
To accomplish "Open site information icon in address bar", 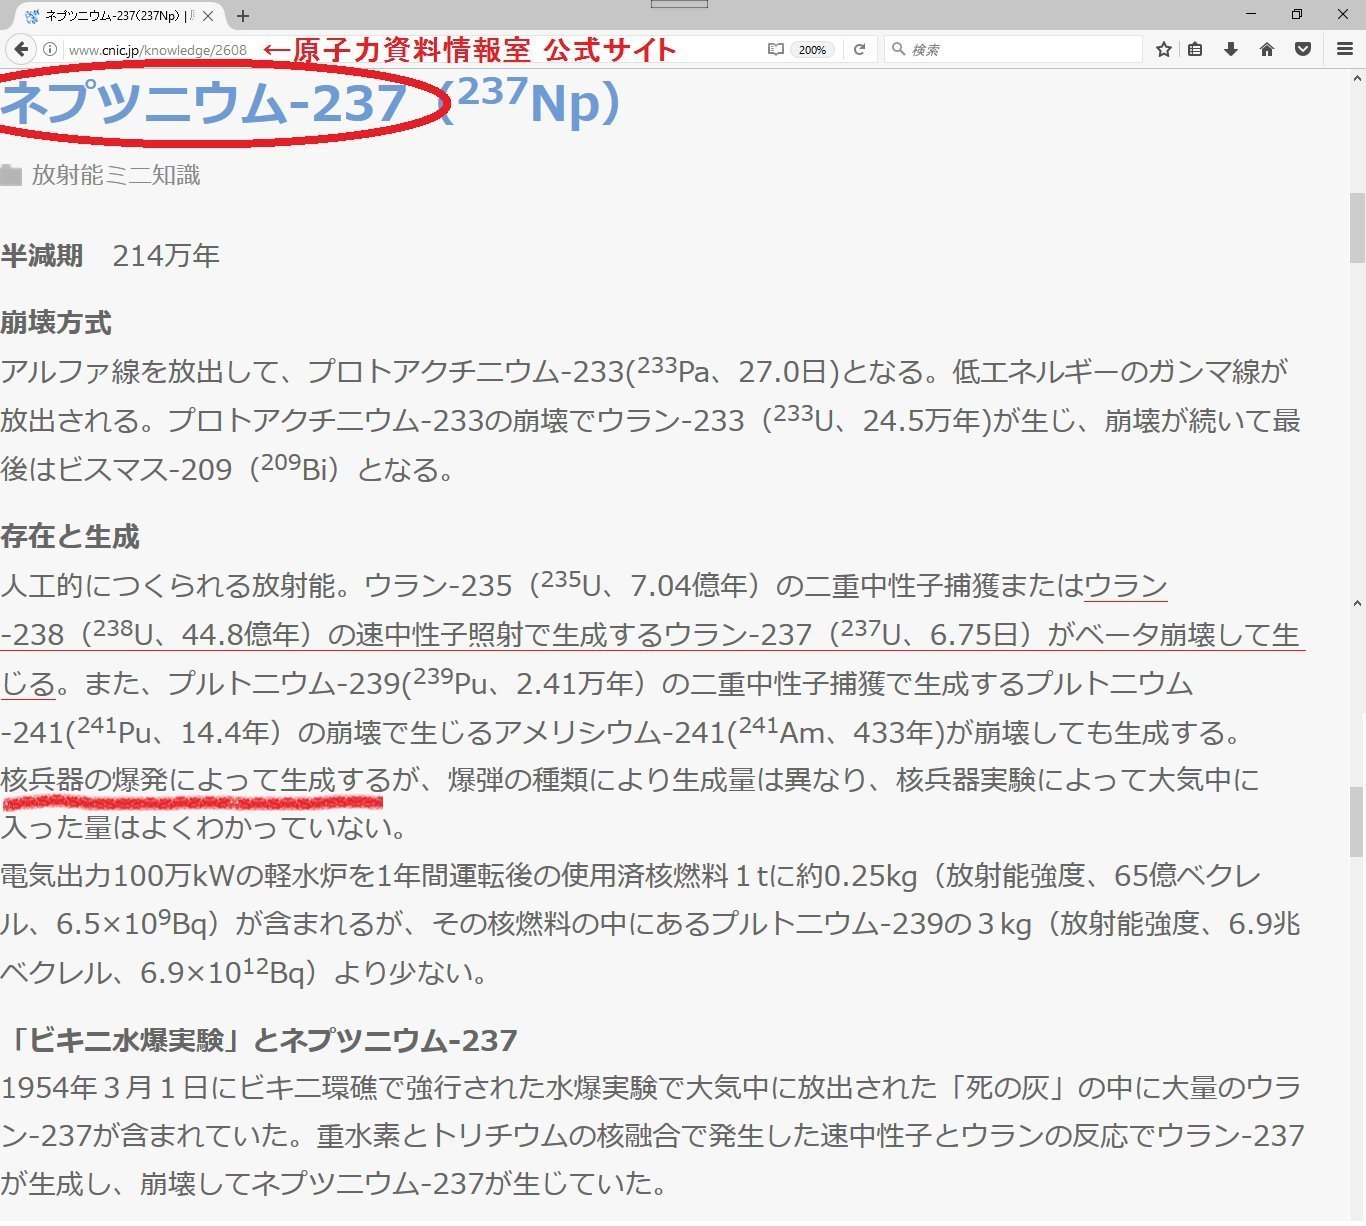I will click(50, 49).
